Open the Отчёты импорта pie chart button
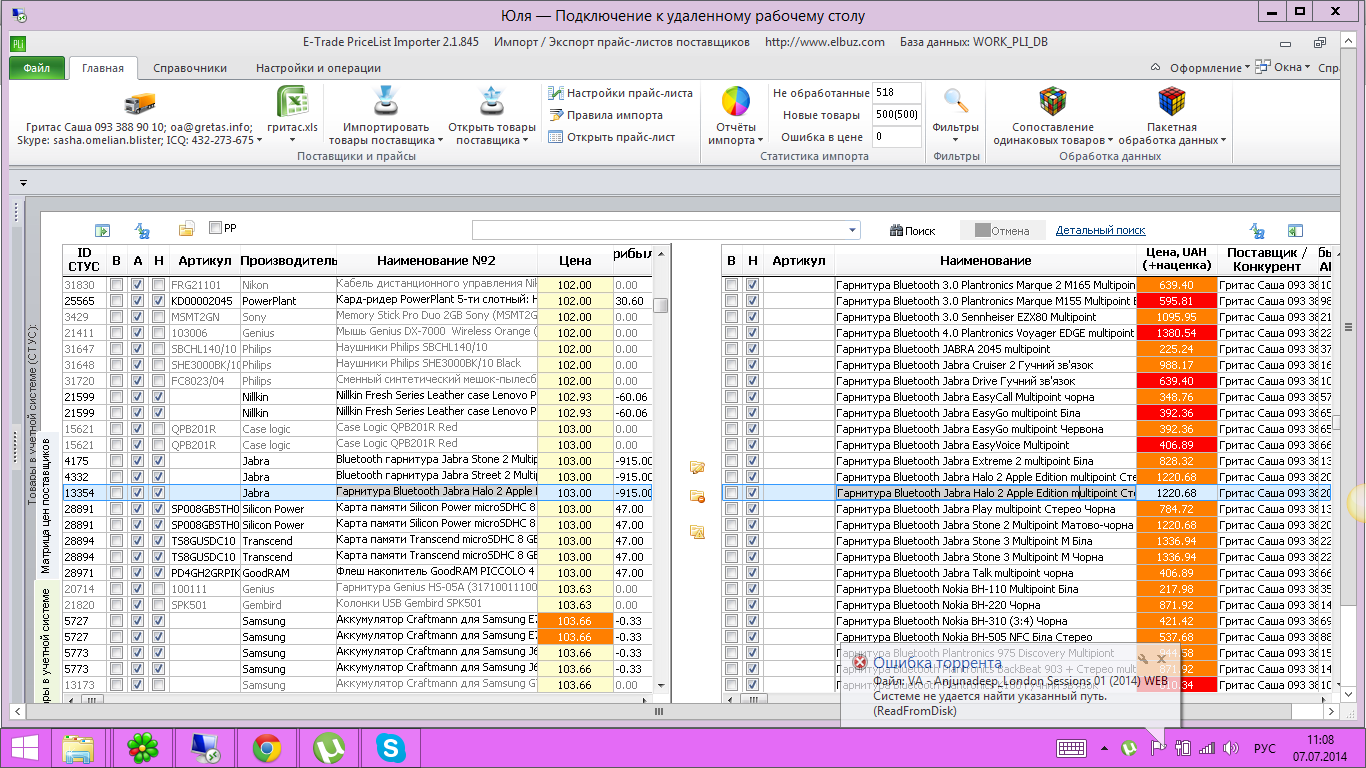 point(736,102)
